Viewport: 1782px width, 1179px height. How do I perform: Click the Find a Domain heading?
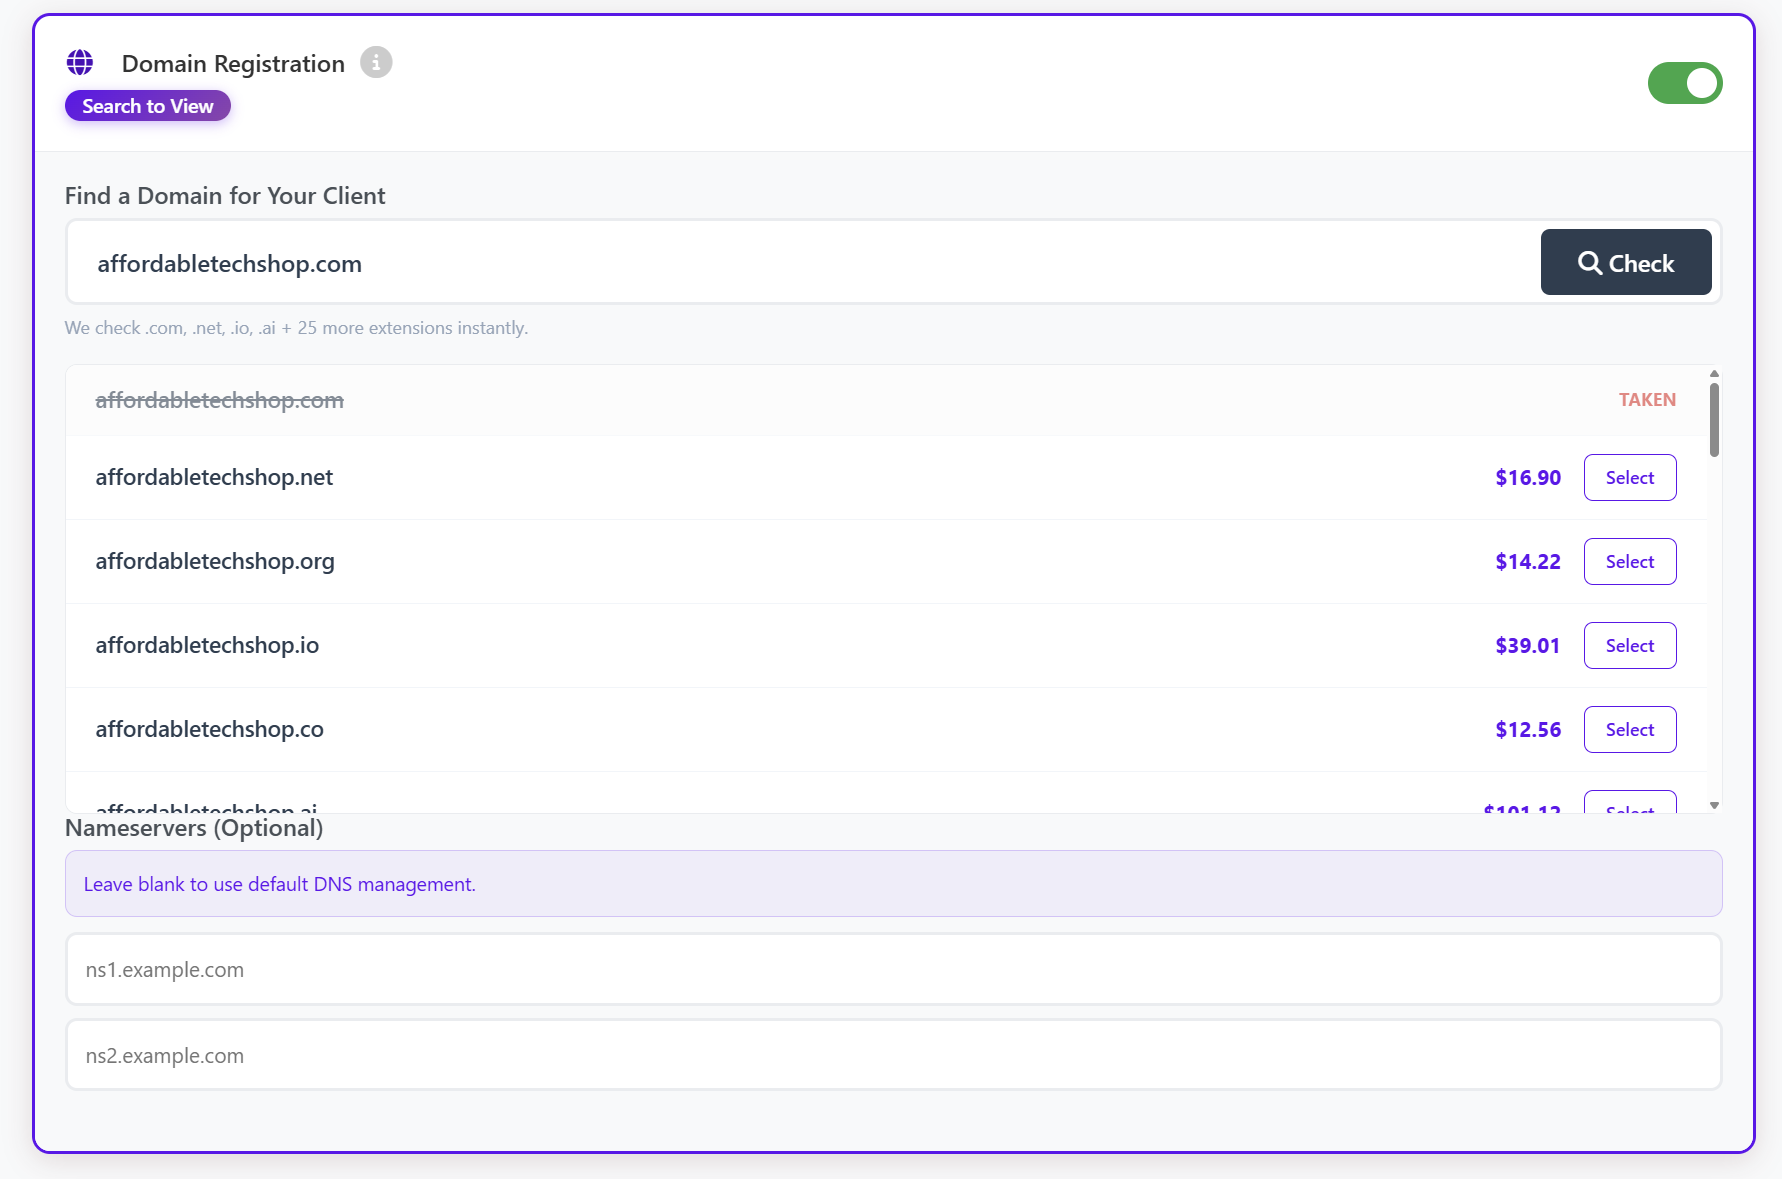225,196
